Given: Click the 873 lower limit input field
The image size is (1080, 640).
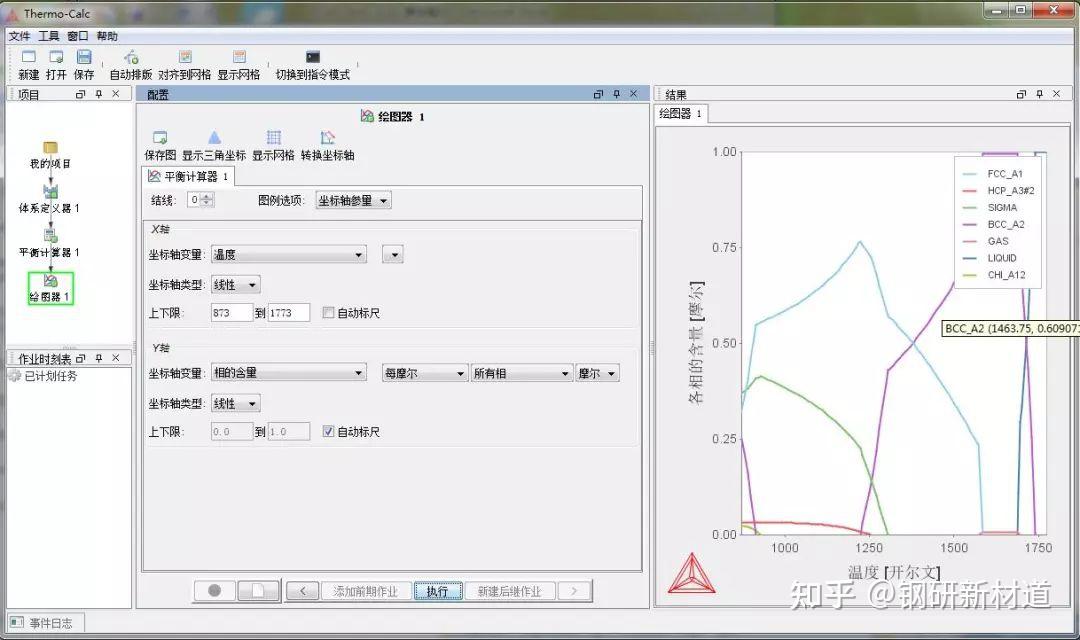Looking at the screenshot, I should 233,312.
